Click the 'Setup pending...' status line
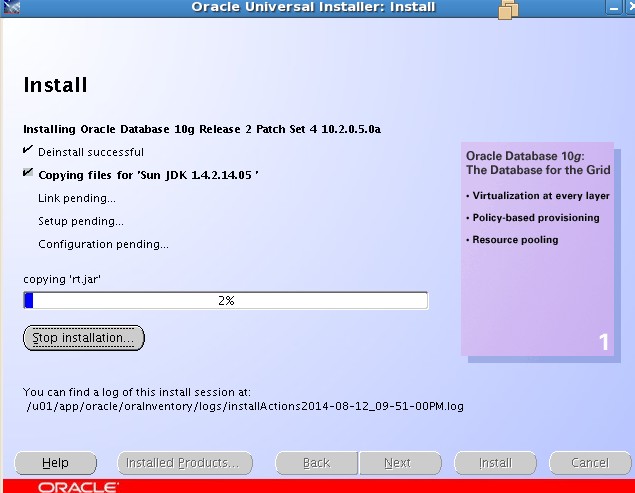 click(81, 221)
